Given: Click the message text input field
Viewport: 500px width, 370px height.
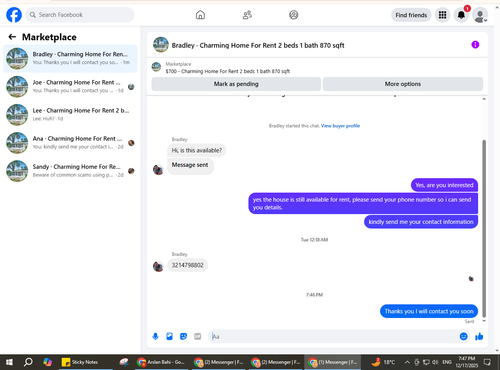Looking at the screenshot, I should tap(334, 336).
